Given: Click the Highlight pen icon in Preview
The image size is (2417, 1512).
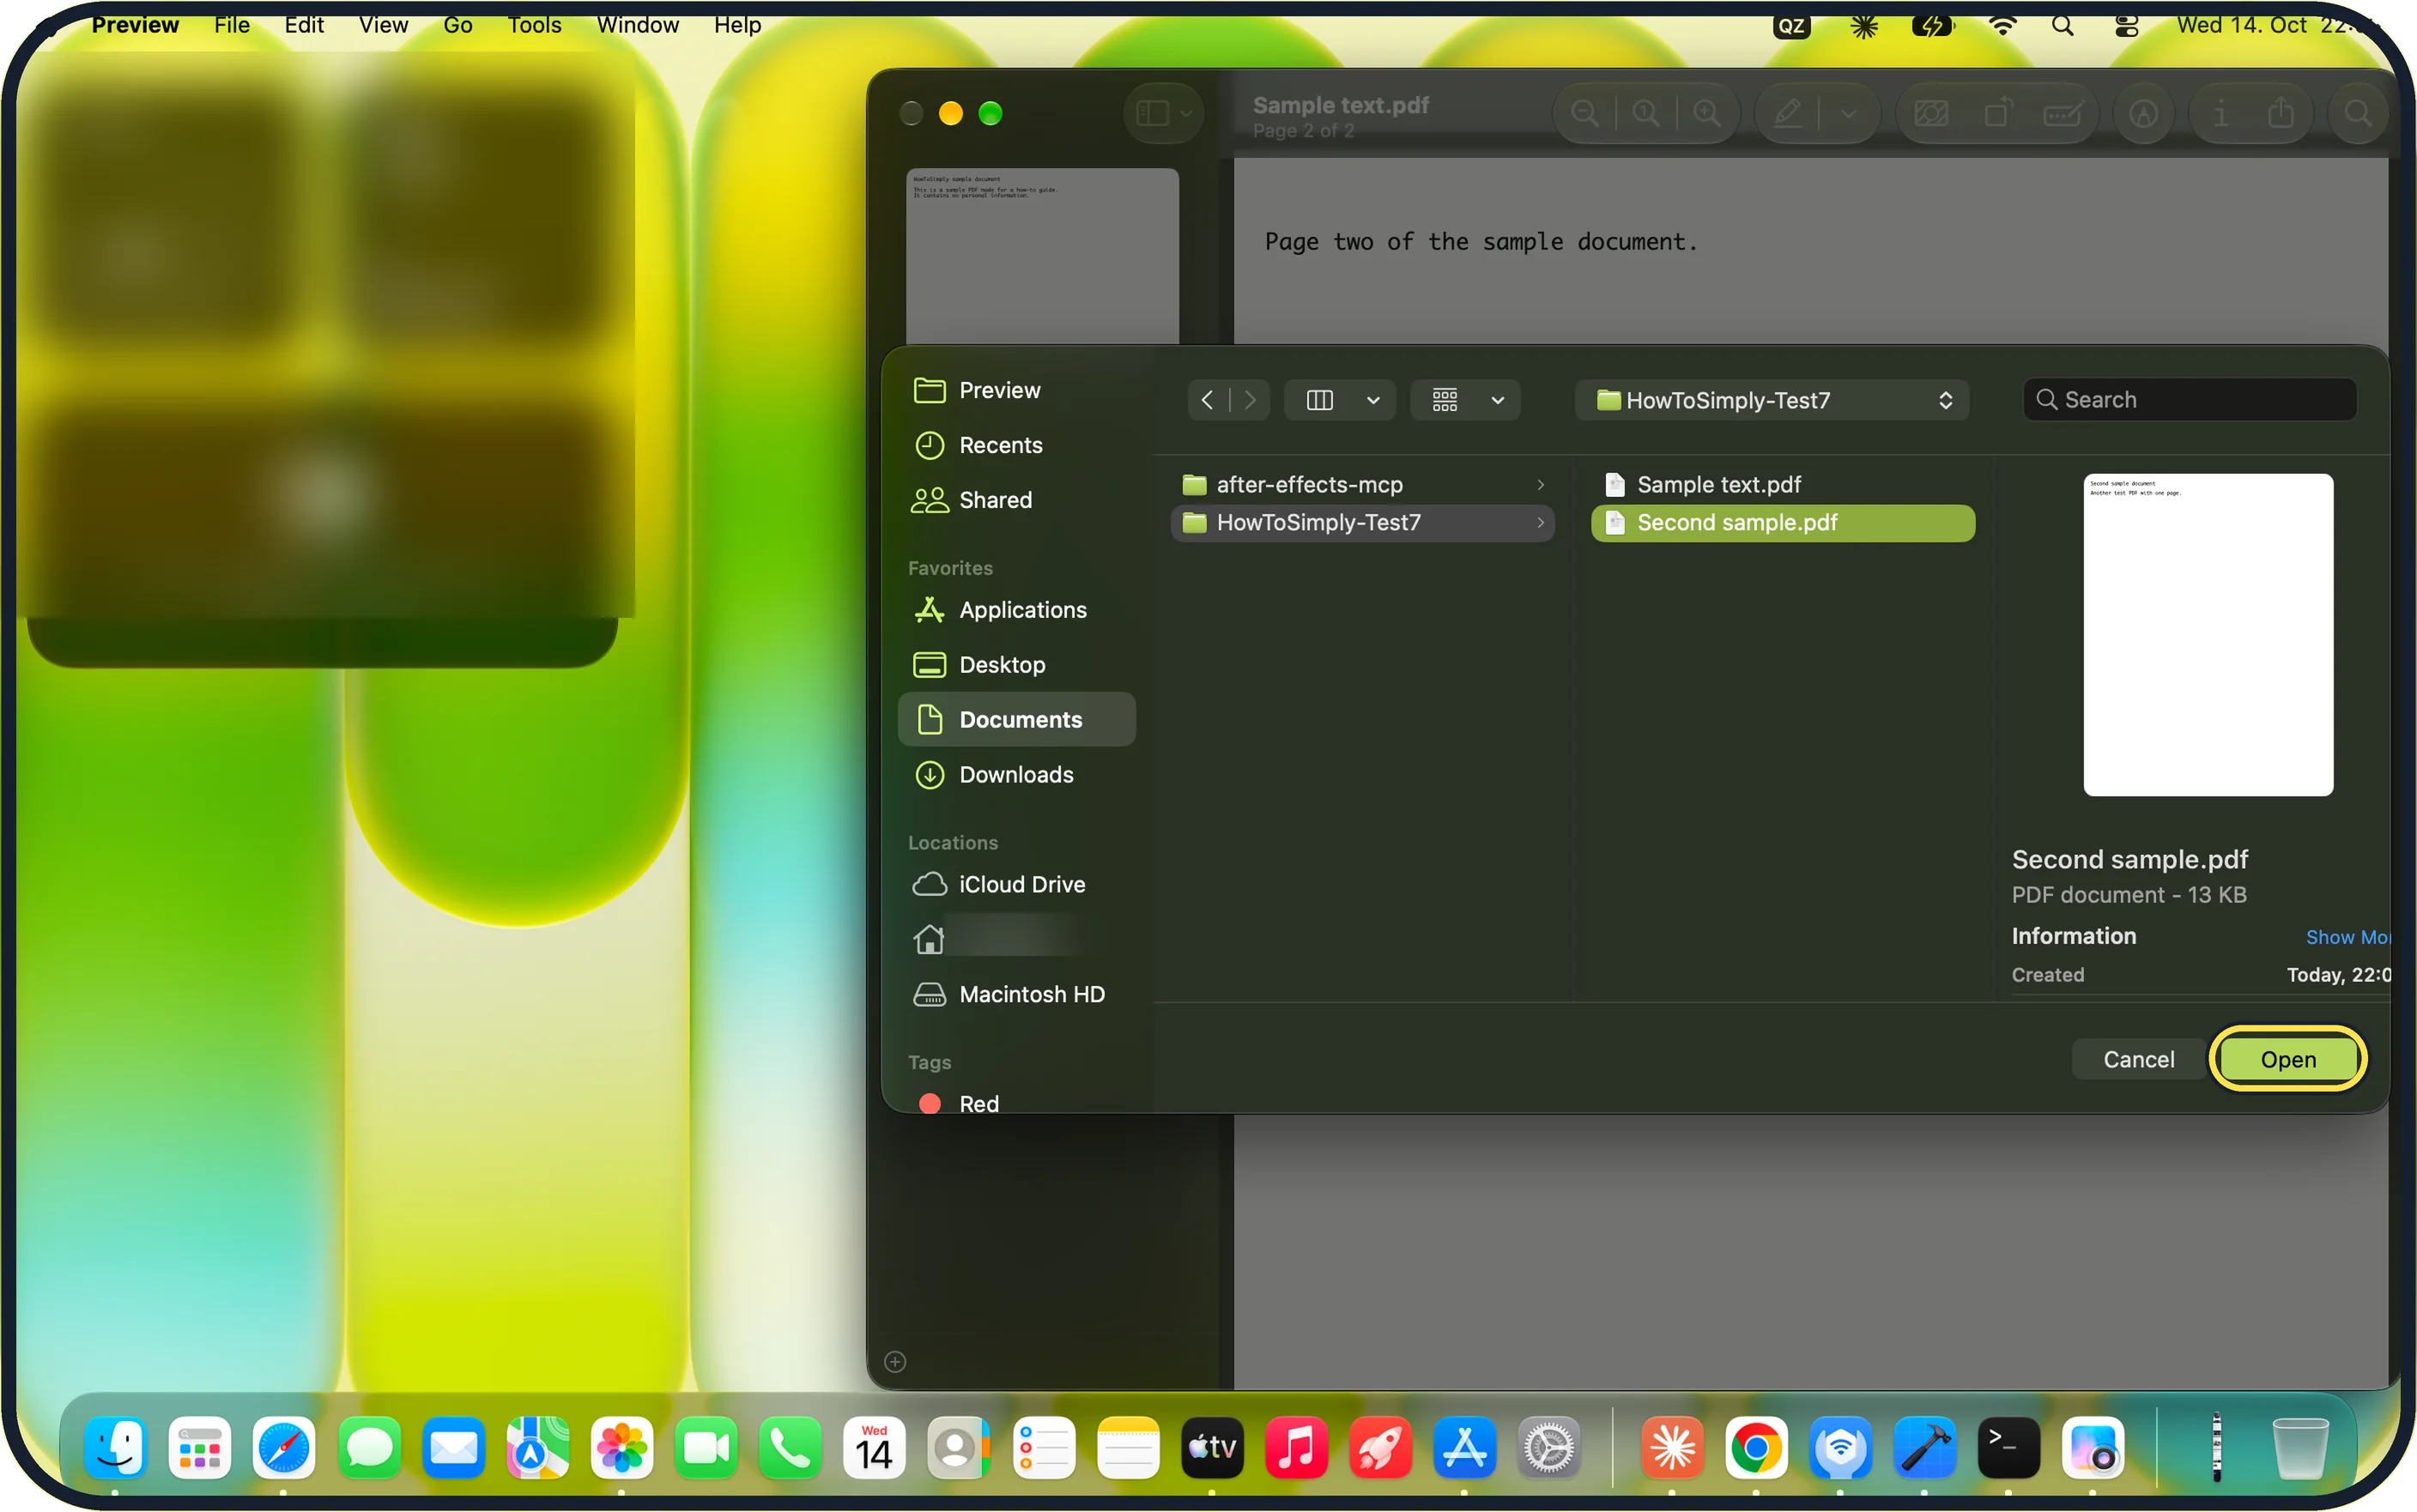Looking at the screenshot, I should tap(1789, 113).
